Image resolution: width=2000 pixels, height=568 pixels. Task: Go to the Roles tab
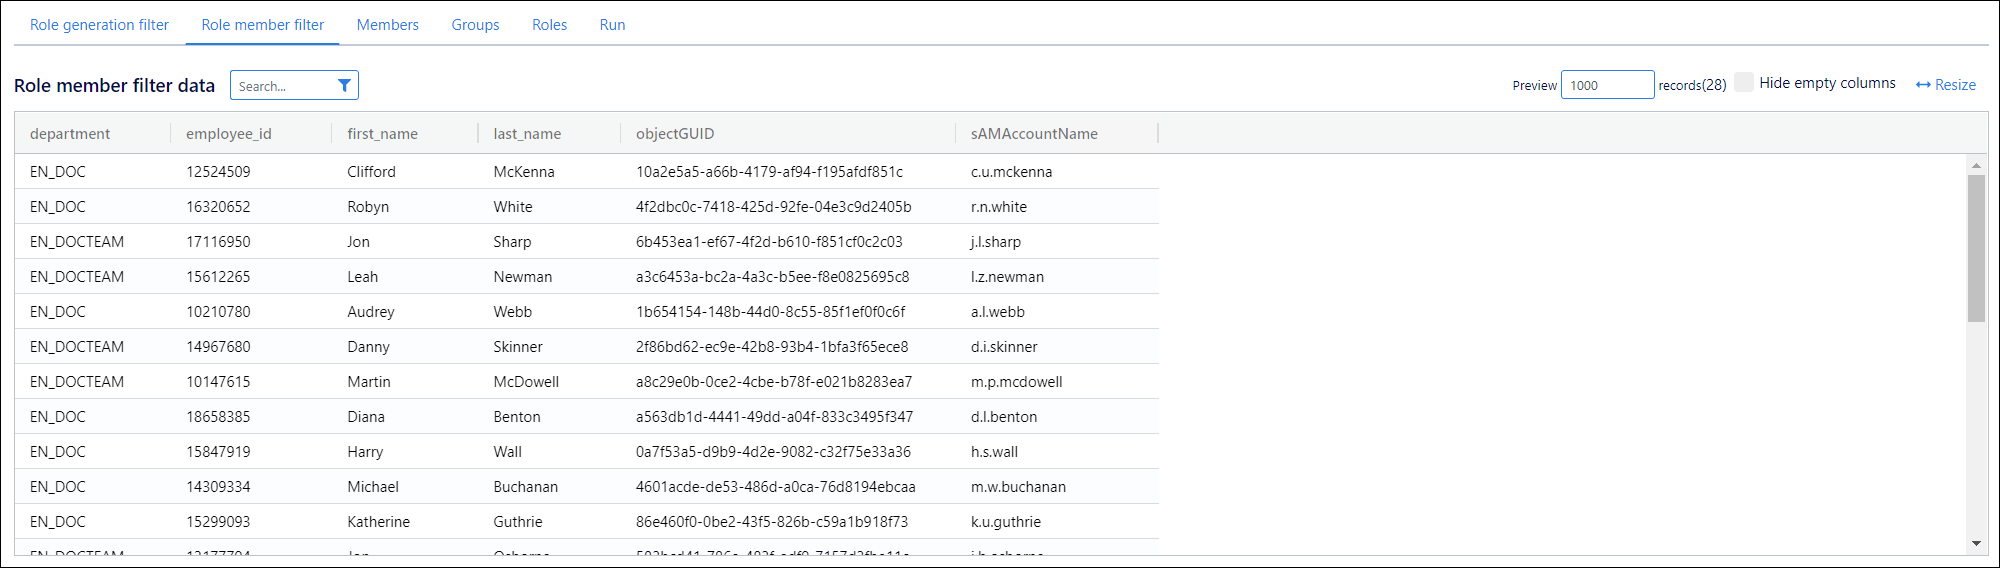tap(549, 25)
